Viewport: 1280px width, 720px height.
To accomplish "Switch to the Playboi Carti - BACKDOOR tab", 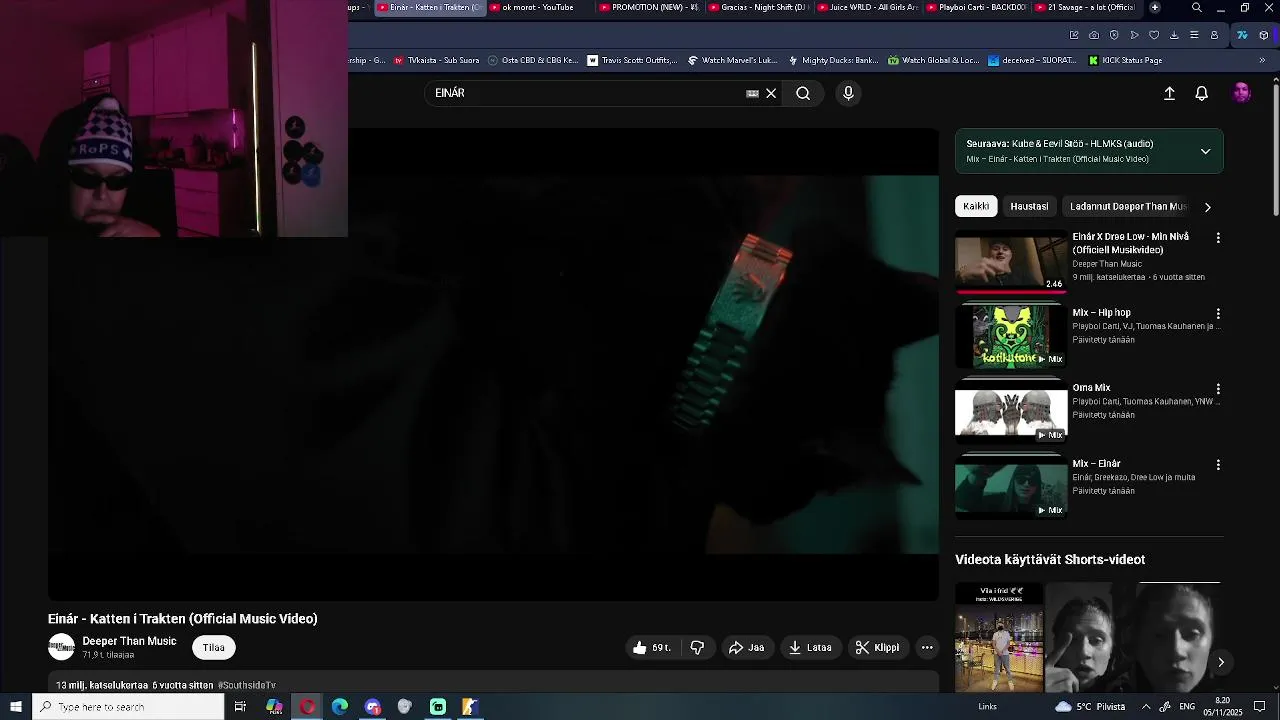I will (977, 8).
